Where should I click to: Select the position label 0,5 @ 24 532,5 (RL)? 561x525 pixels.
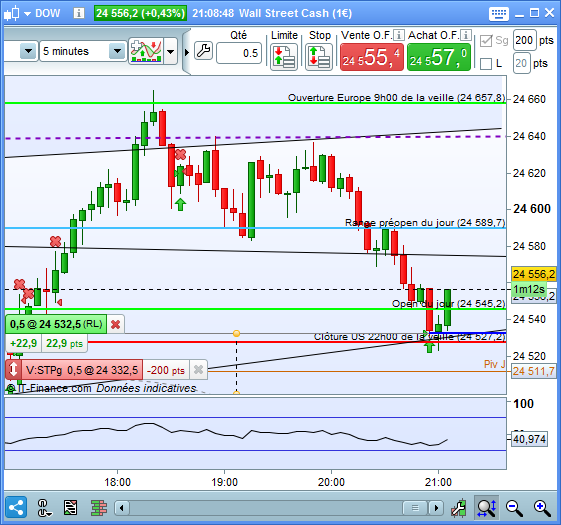56,324
